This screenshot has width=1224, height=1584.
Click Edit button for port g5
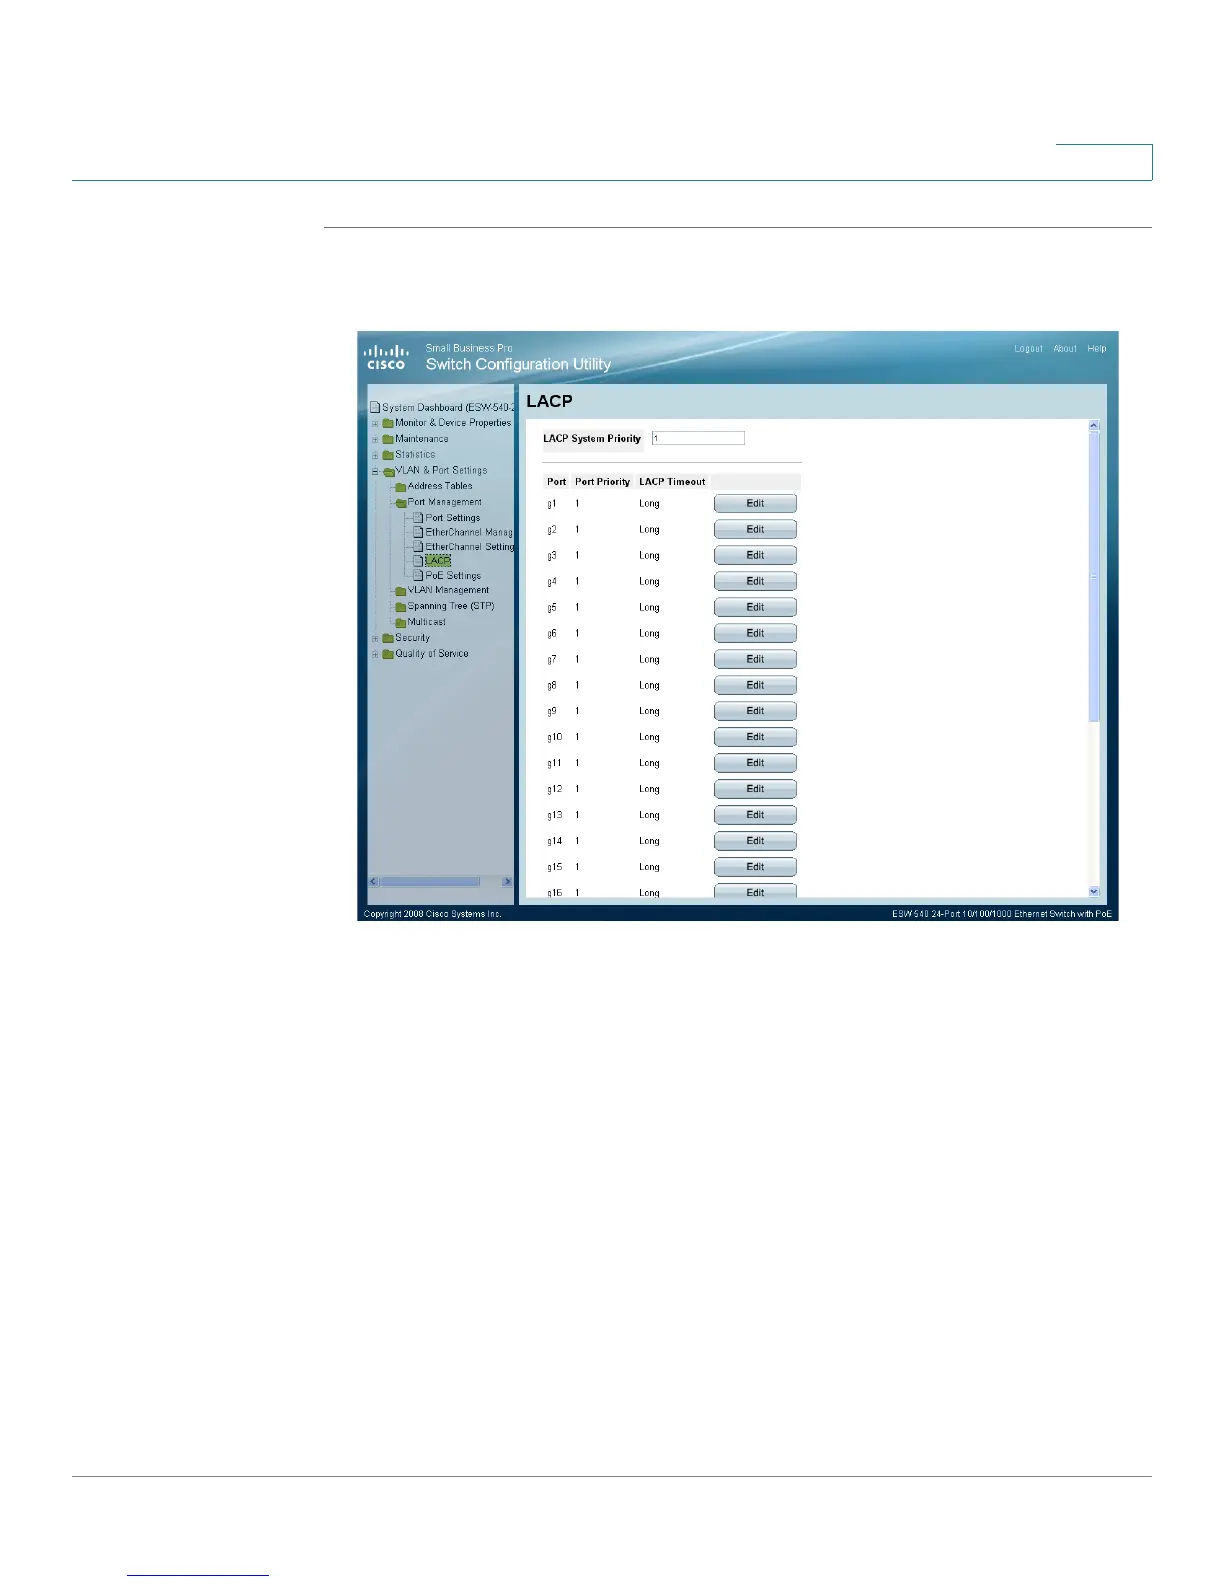coord(755,608)
